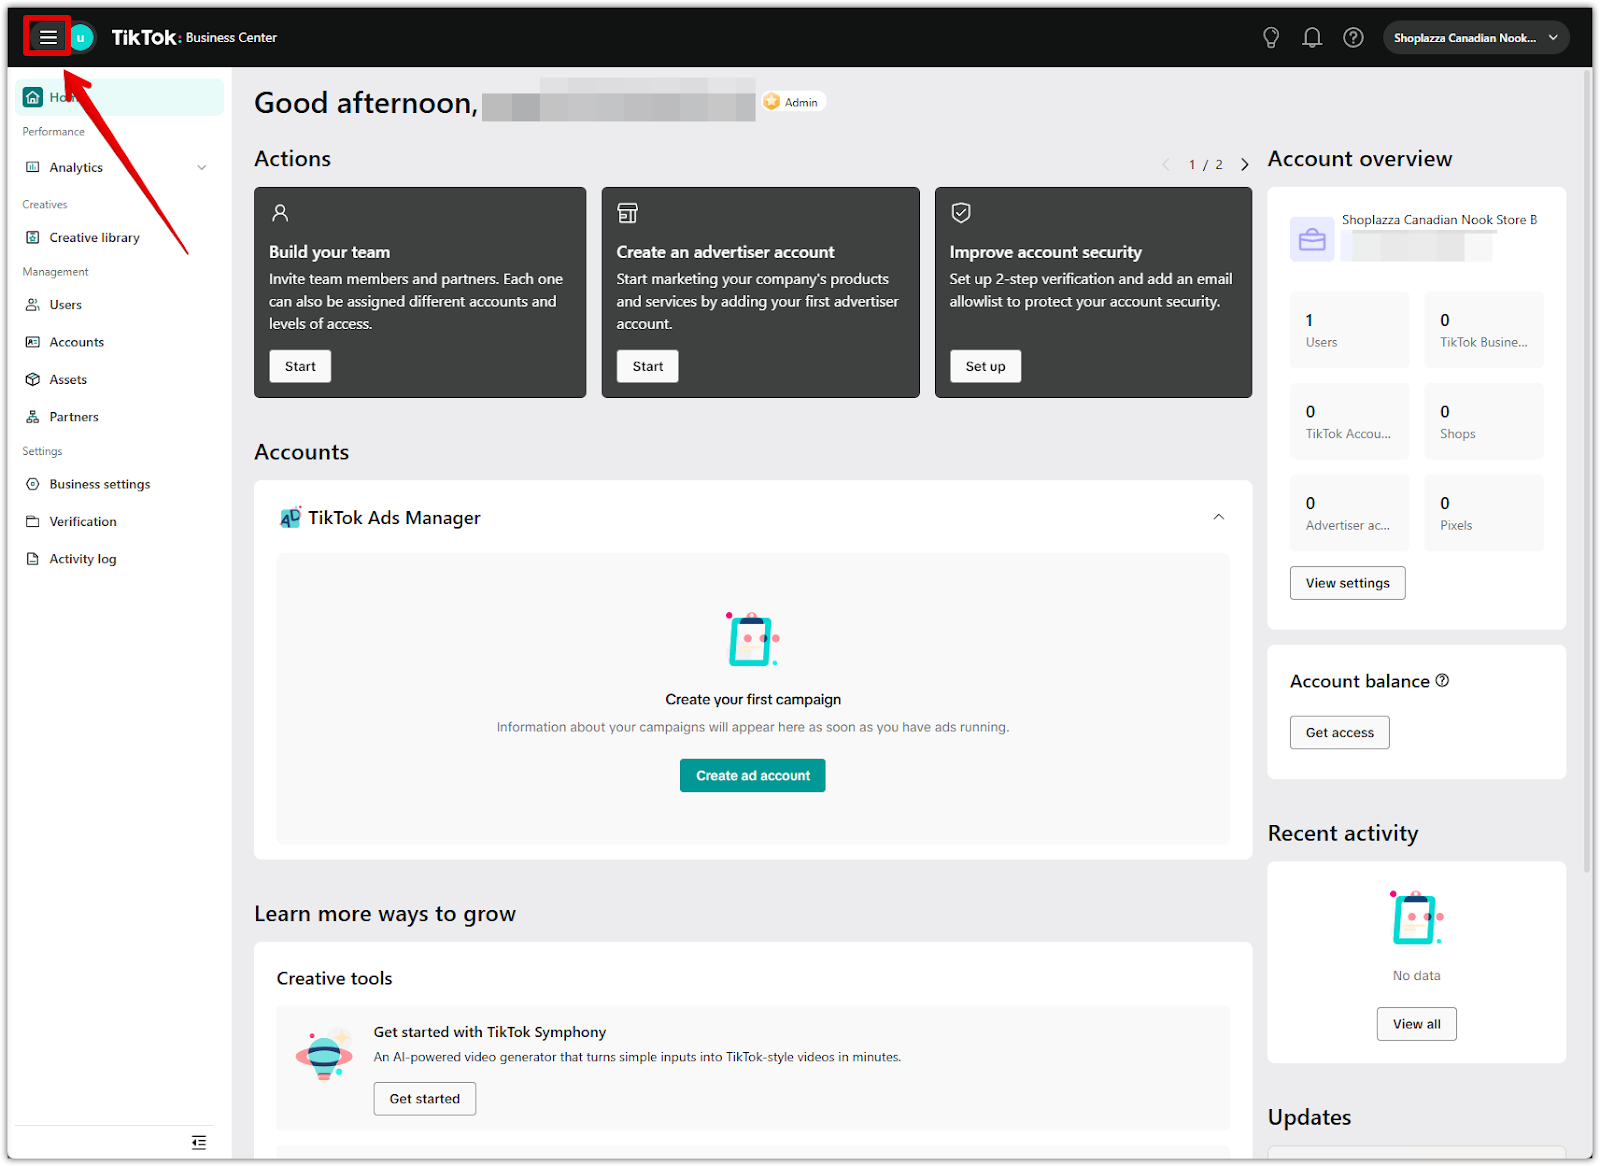Open the lightbulb tips icon
The image size is (1600, 1166).
tap(1271, 38)
